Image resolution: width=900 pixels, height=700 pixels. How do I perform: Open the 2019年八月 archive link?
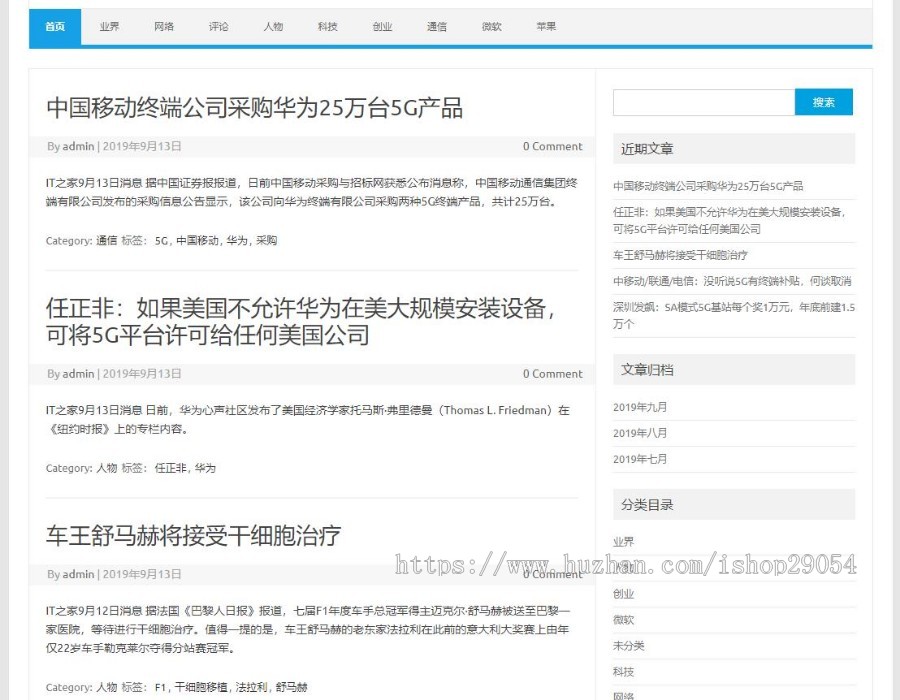(x=640, y=433)
